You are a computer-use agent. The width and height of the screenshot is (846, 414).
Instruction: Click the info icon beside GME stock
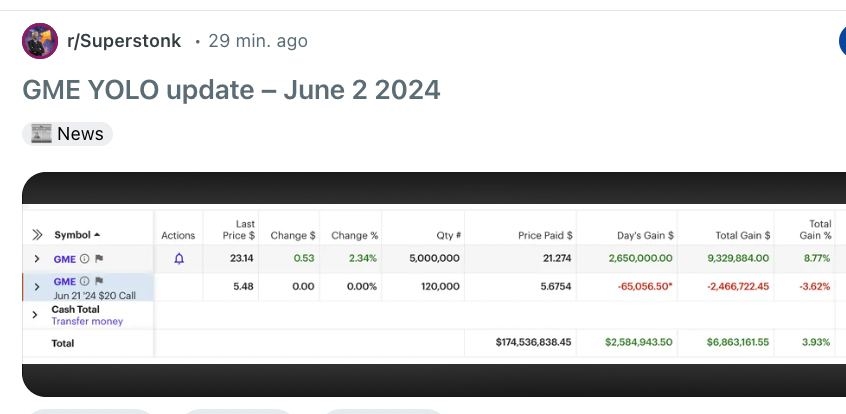[85, 259]
